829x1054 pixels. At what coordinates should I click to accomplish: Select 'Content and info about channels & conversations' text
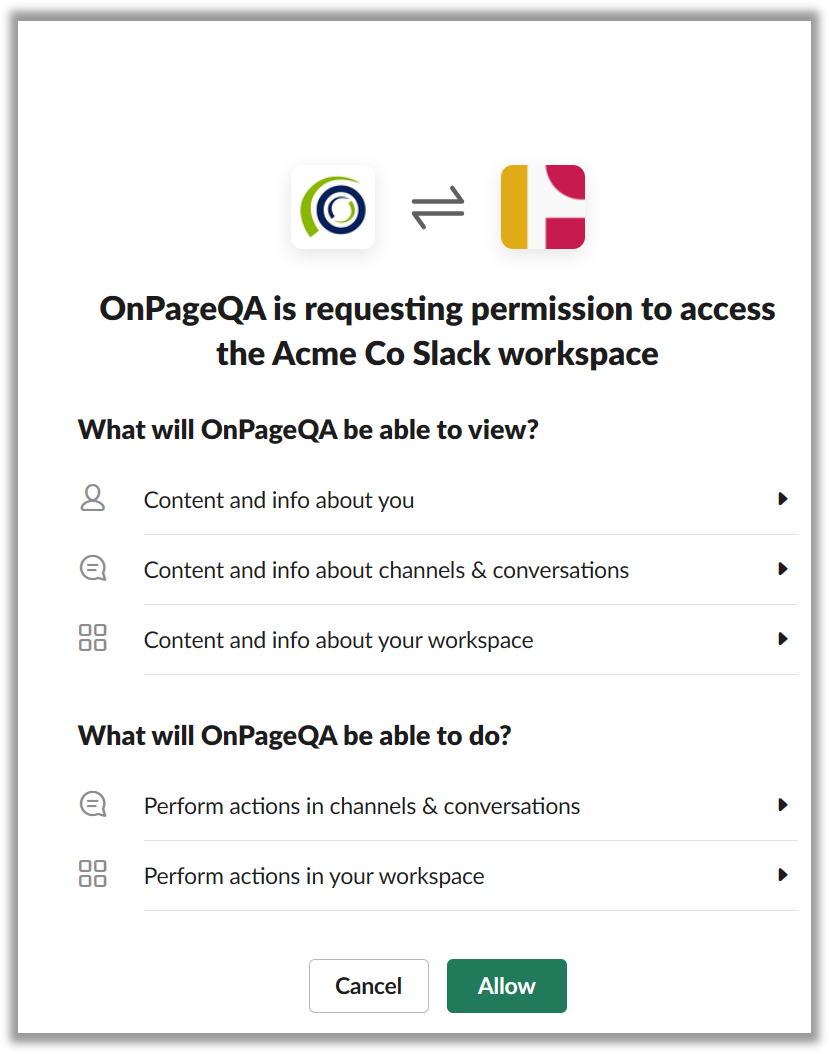[387, 570]
